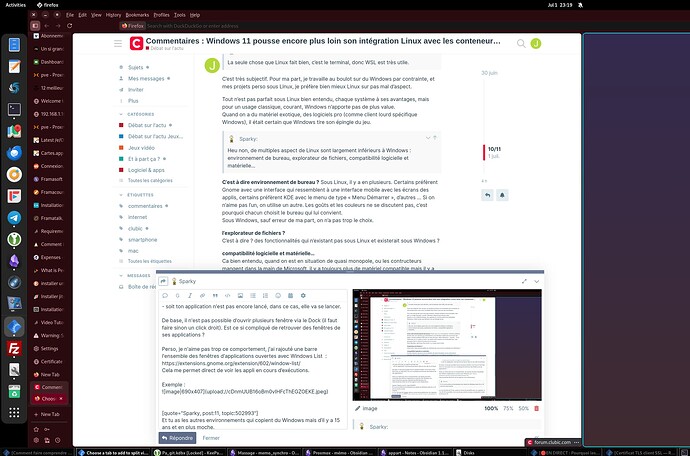Viewport: 690px width, 456px height.
Task: Click the blockquote icon in the composer toolbar
Action: tap(215, 295)
